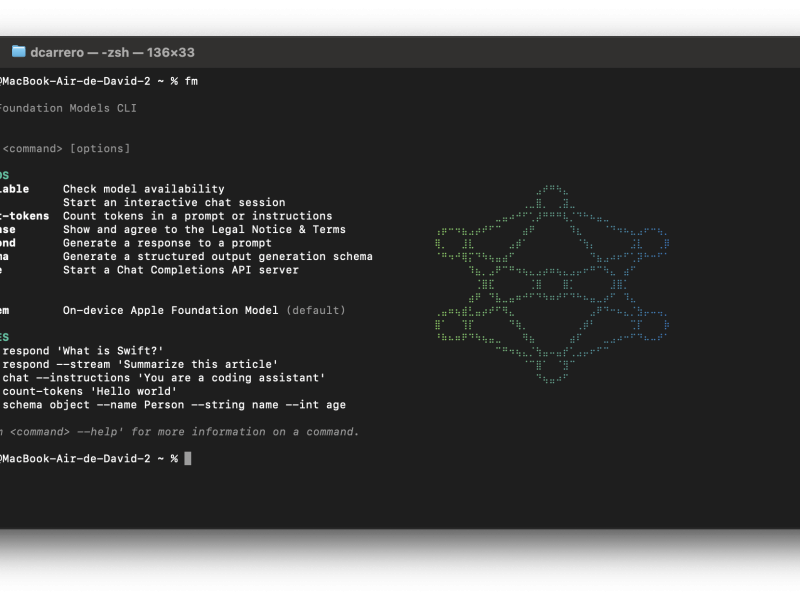
Task: Click the '(default)' label
Action: pyautogui.click(x=316, y=310)
